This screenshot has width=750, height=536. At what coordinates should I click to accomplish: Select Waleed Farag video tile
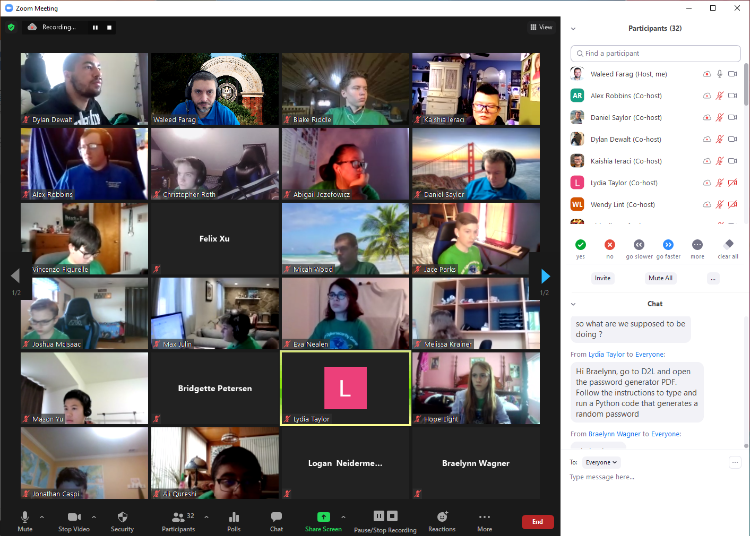(215, 89)
